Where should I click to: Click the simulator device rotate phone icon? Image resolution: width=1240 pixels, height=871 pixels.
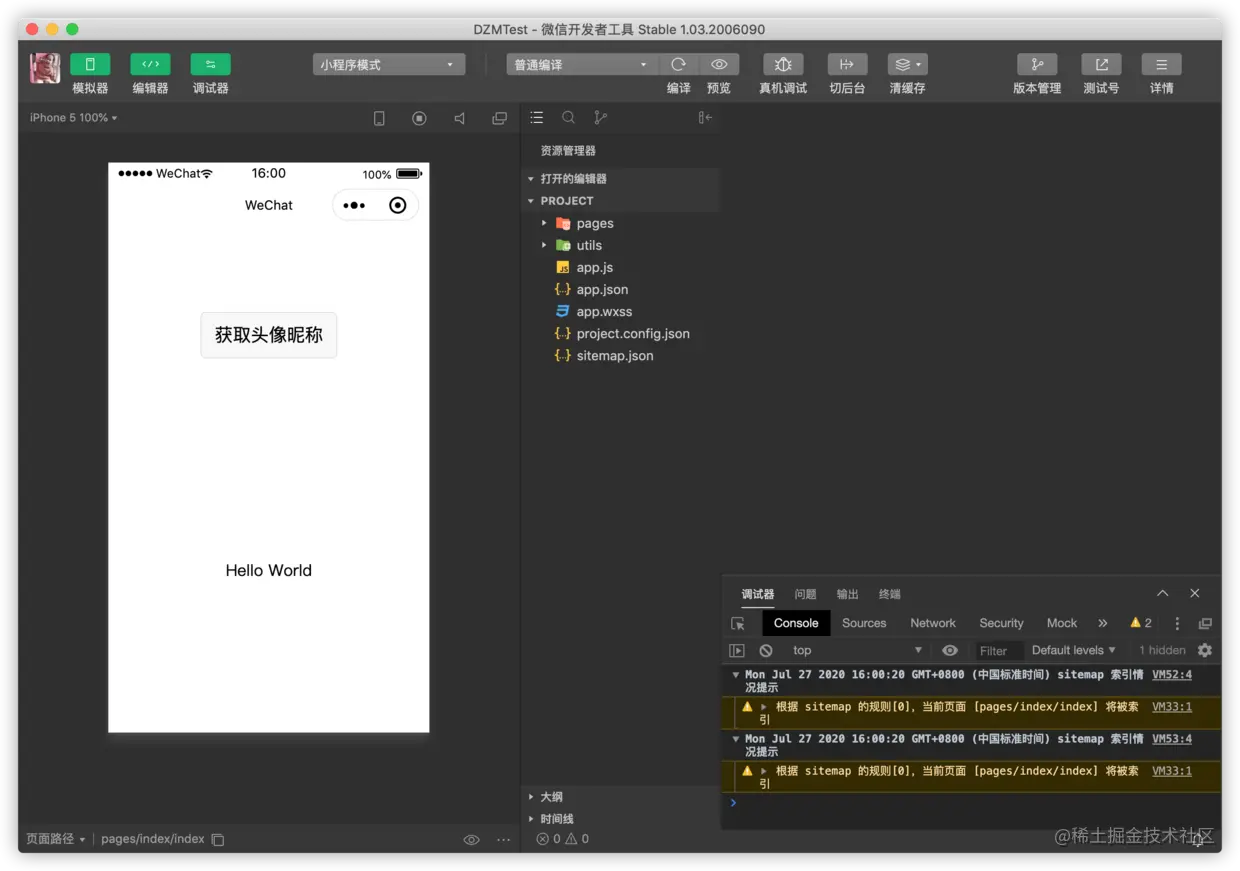pos(379,118)
